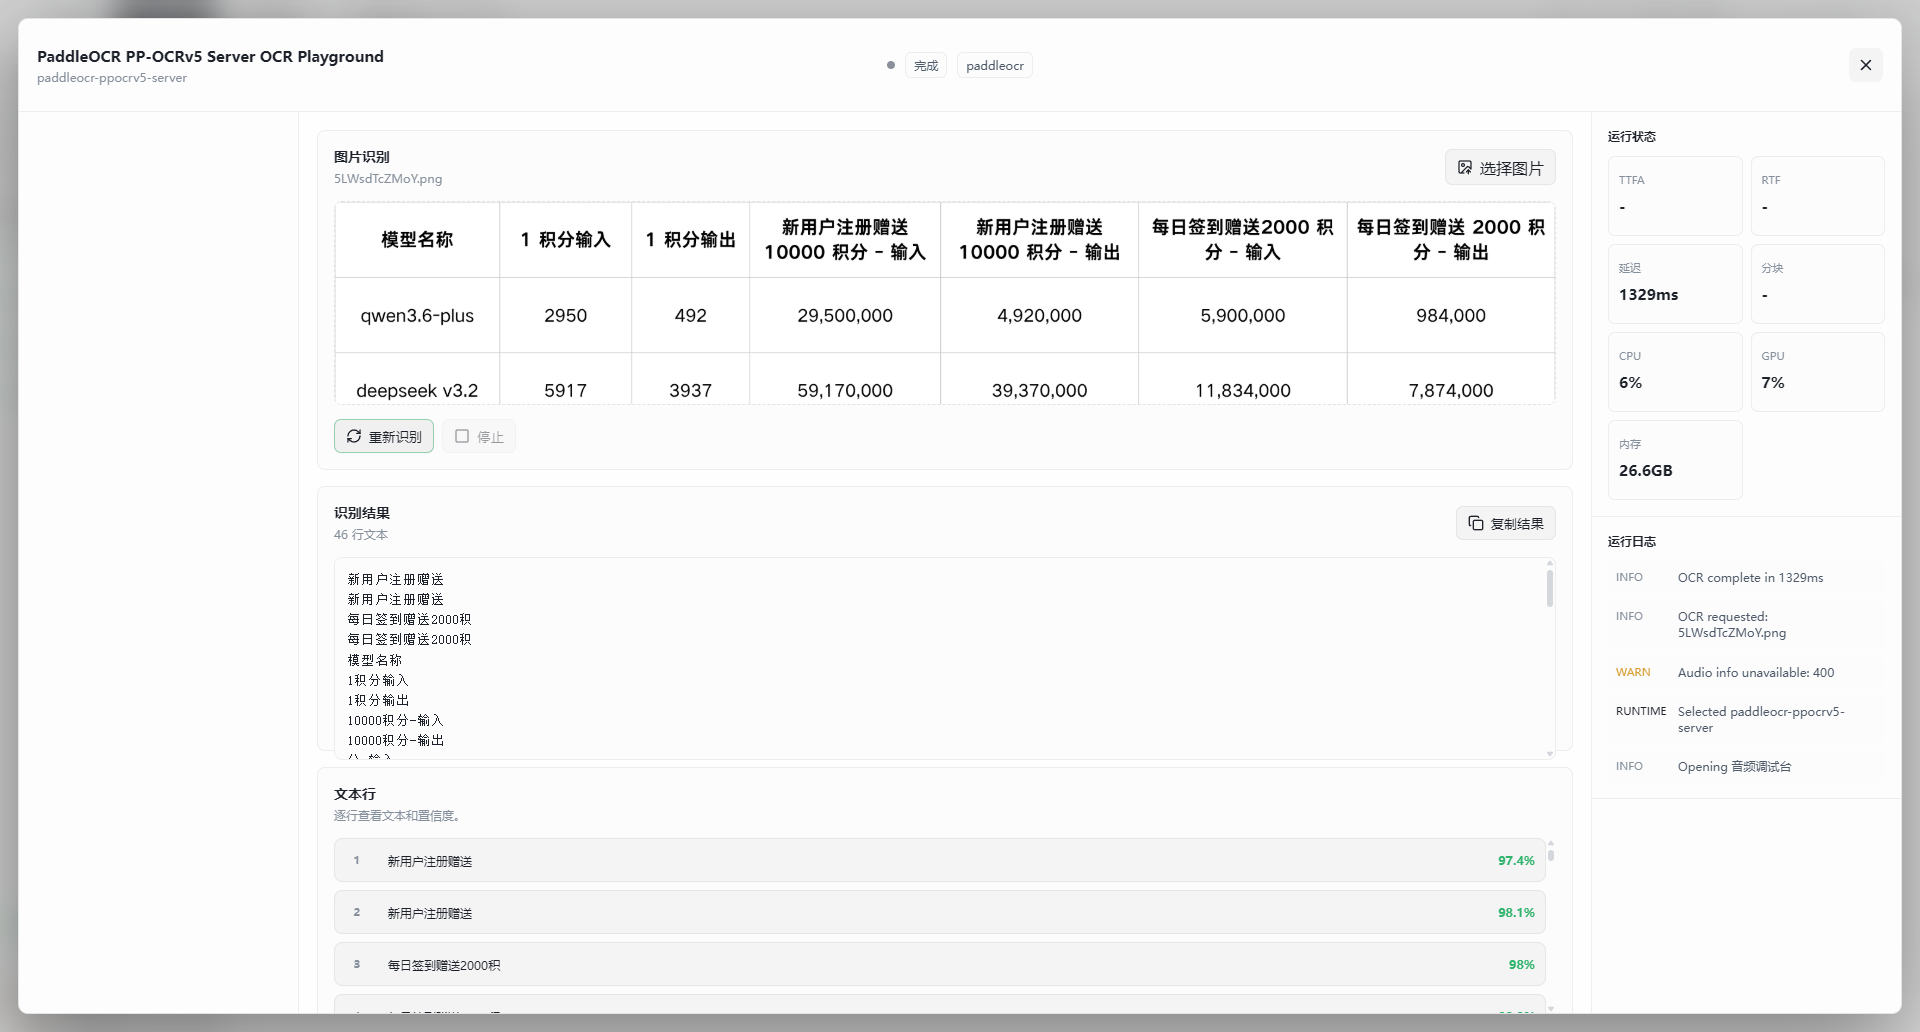Click the 4,920,000 table cell
This screenshot has height=1032, width=1920.
point(1039,315)
